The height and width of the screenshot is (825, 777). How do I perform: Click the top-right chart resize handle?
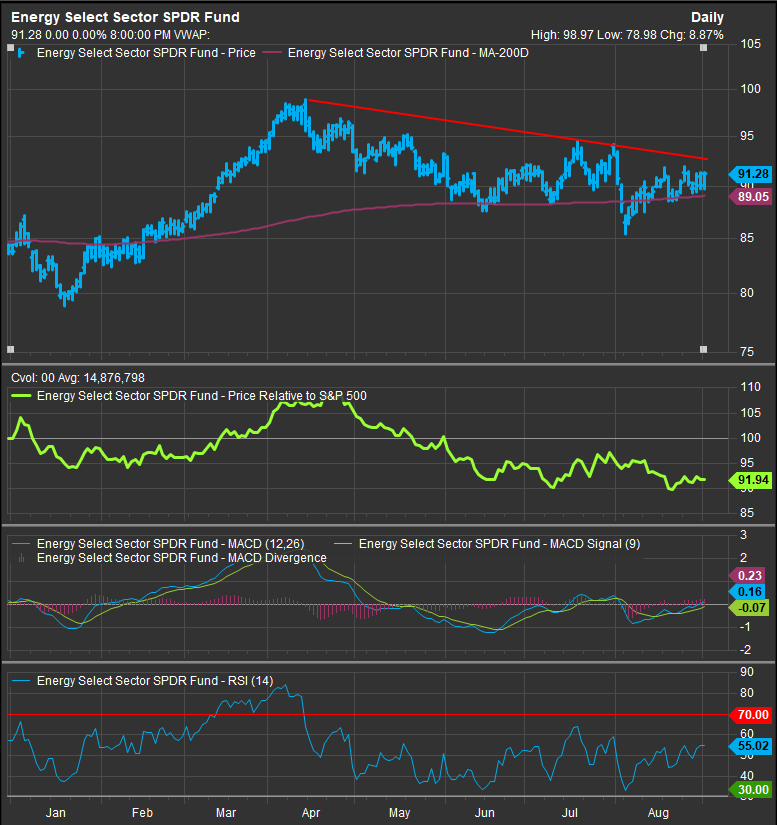[x=703, y=48]
